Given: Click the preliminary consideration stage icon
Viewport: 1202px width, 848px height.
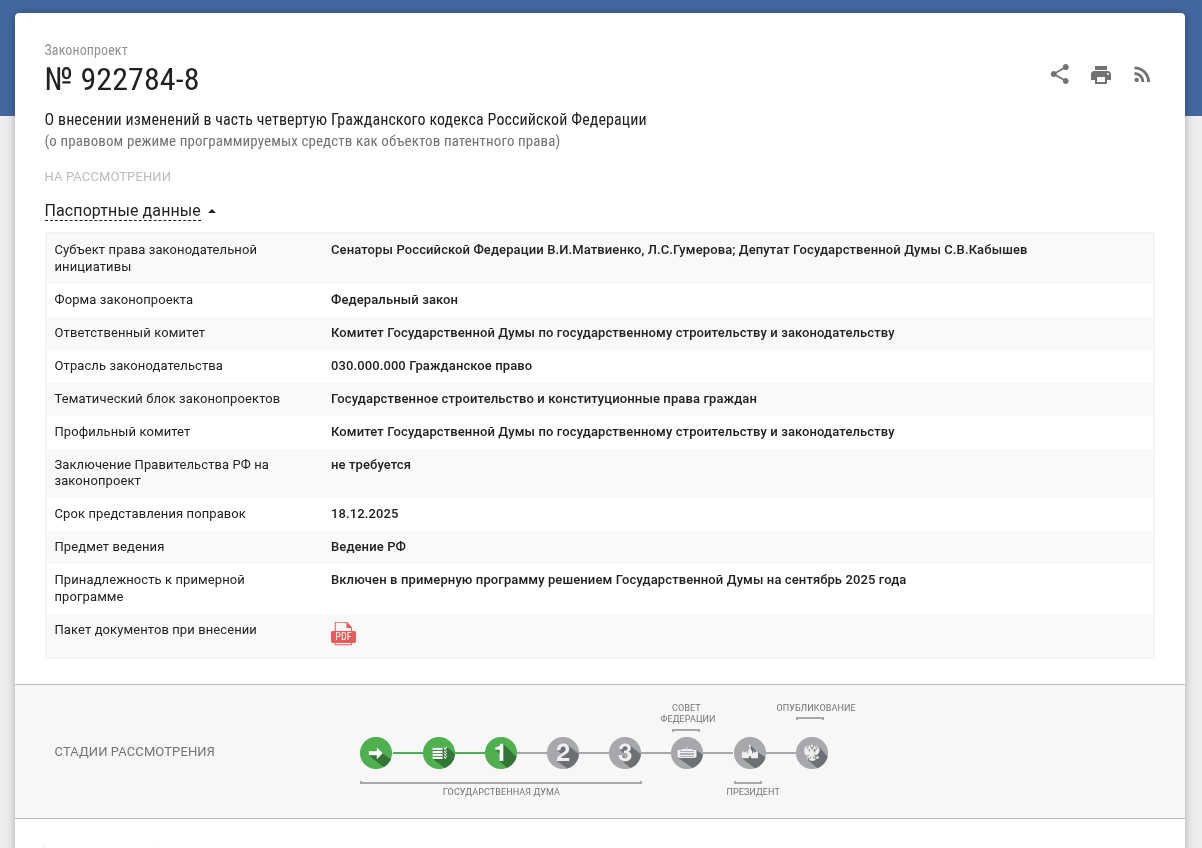Looking at the screenshot, I should coord(438,753).
